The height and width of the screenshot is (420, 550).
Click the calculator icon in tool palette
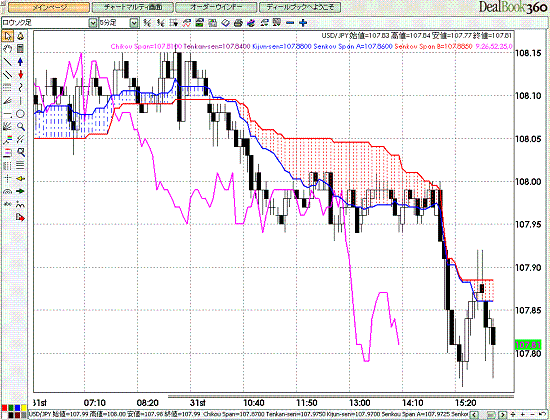tap(20, 49)
